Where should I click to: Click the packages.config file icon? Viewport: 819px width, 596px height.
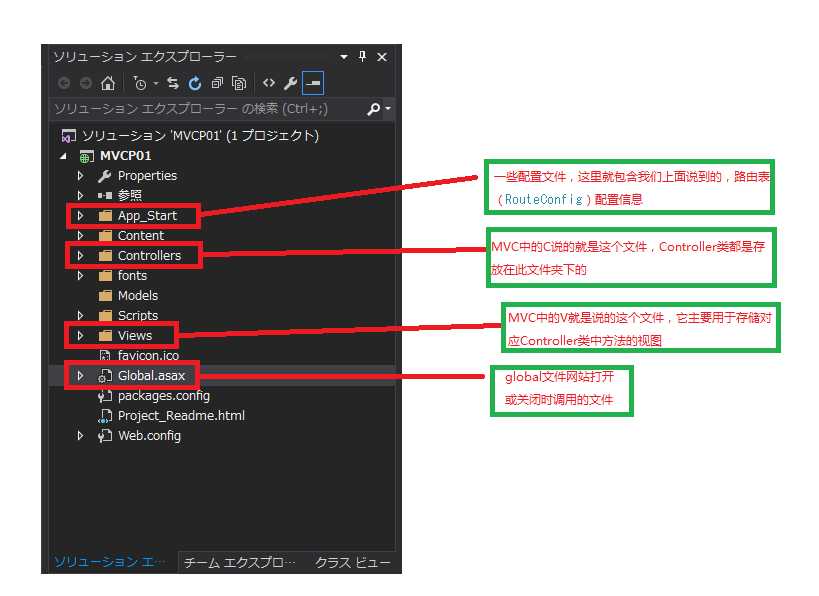105,396
